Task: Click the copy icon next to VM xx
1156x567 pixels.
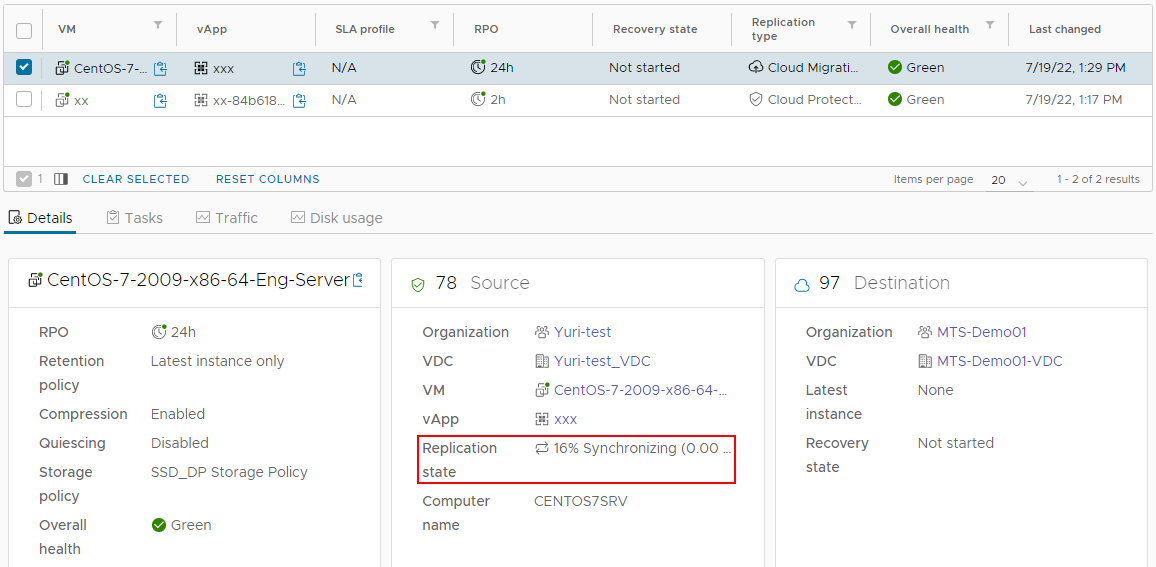Action: pos(160,100)
